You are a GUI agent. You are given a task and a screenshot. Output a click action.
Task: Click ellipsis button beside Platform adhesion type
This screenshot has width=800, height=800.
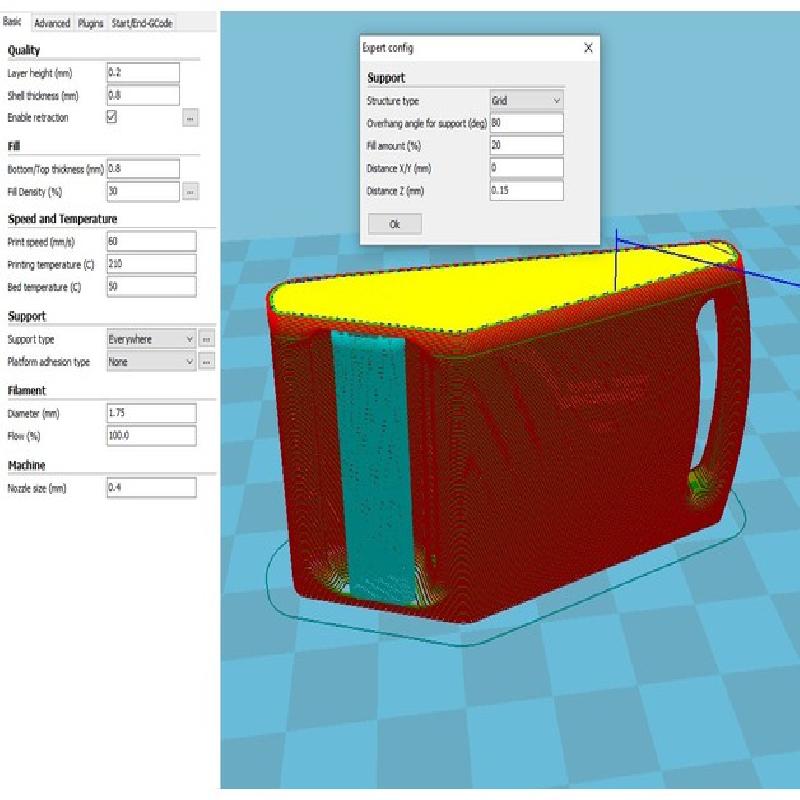coord(207,362)
